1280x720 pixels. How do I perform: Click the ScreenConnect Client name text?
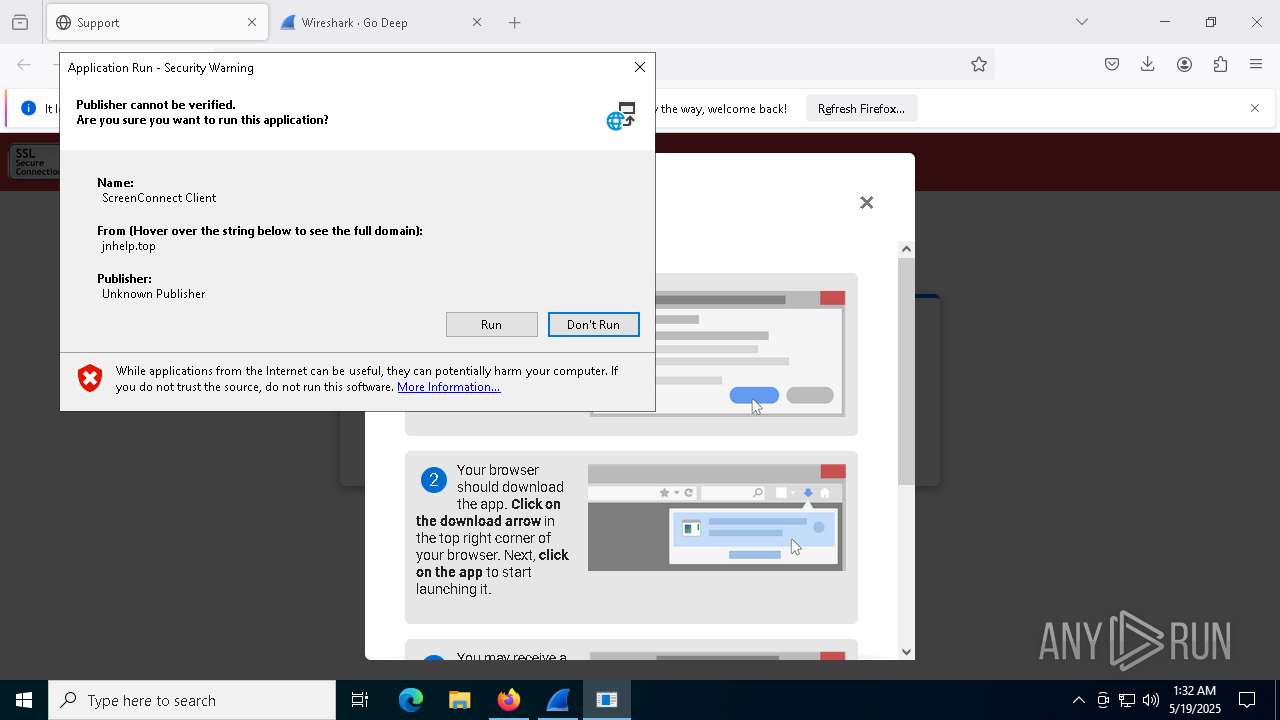[159, 198]
